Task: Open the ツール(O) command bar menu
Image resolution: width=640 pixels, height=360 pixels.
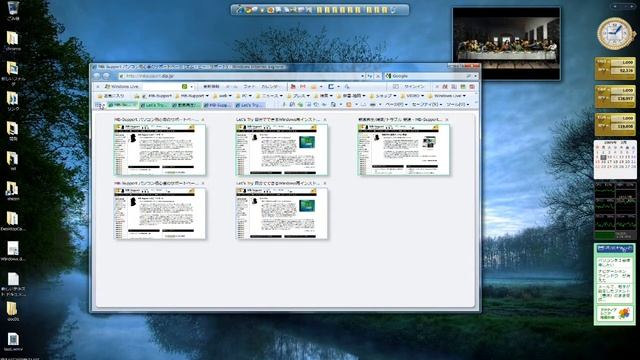Action: pyautogui.click(x=457, y=104)
